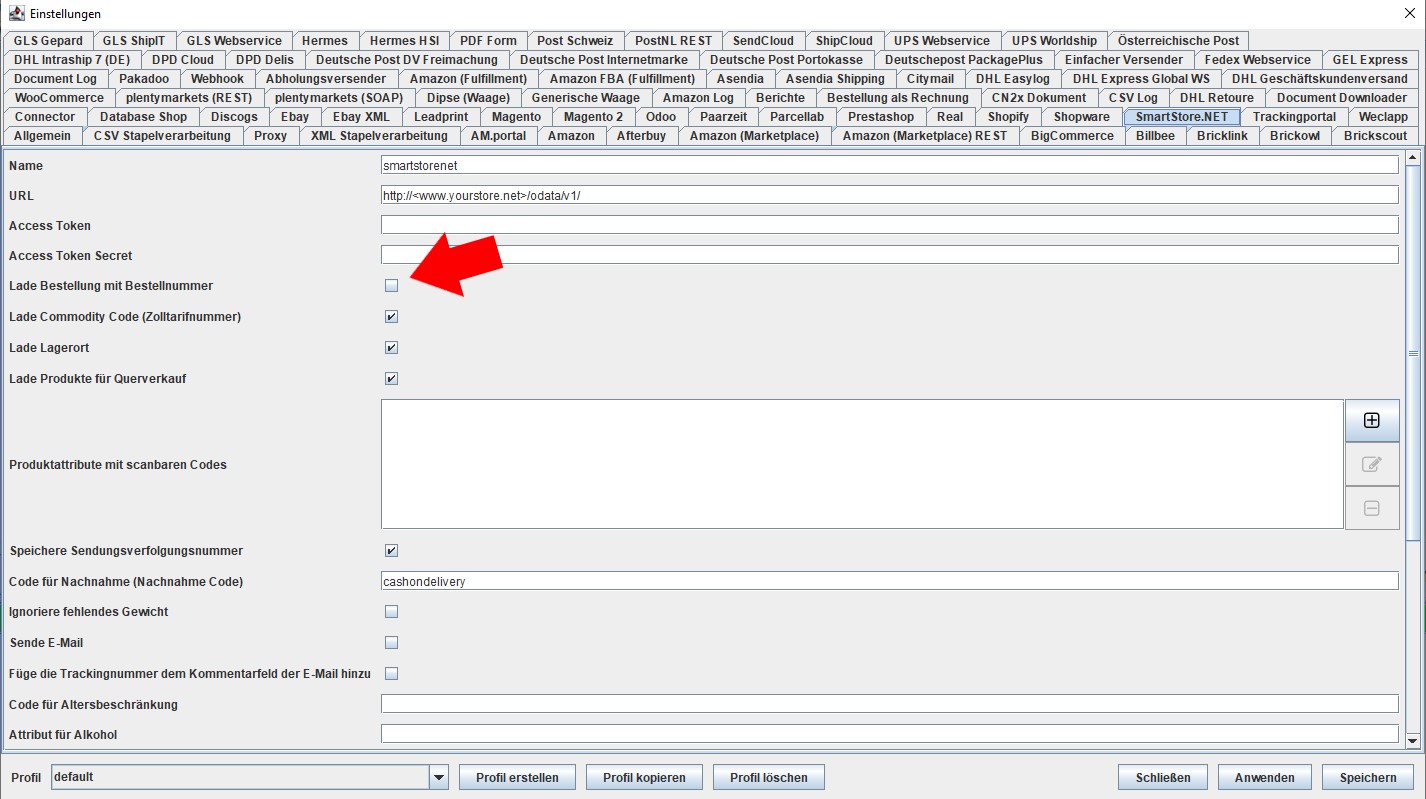Screen dimensions: 1426x799
Task: Open the Document Log tab
Action: click(55, 79)
